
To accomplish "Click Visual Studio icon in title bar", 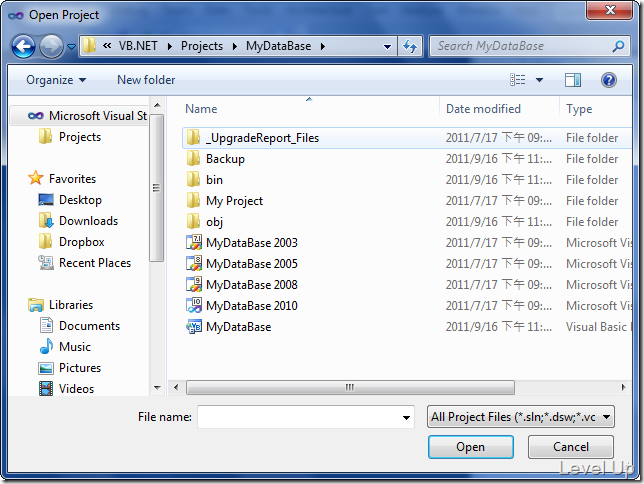I will [x=16, y=15].
